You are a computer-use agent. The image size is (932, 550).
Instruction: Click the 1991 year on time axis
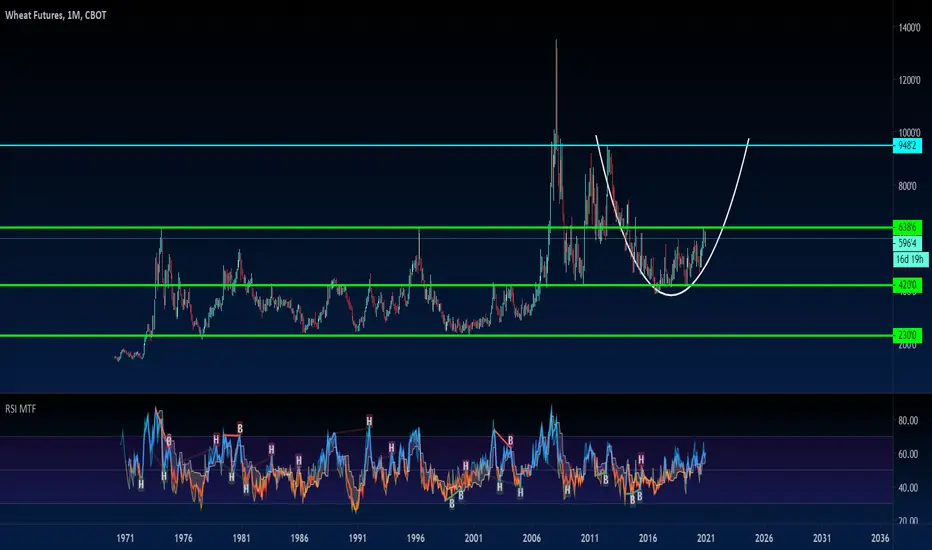click(357, 538)
